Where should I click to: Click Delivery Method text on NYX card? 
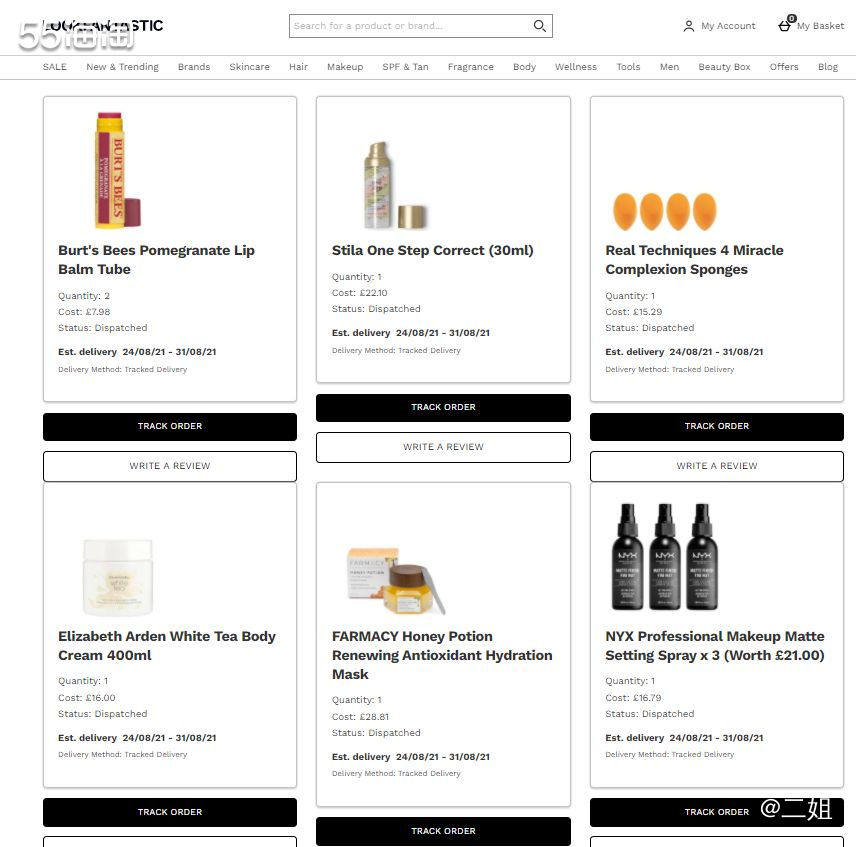click(669, 755)
